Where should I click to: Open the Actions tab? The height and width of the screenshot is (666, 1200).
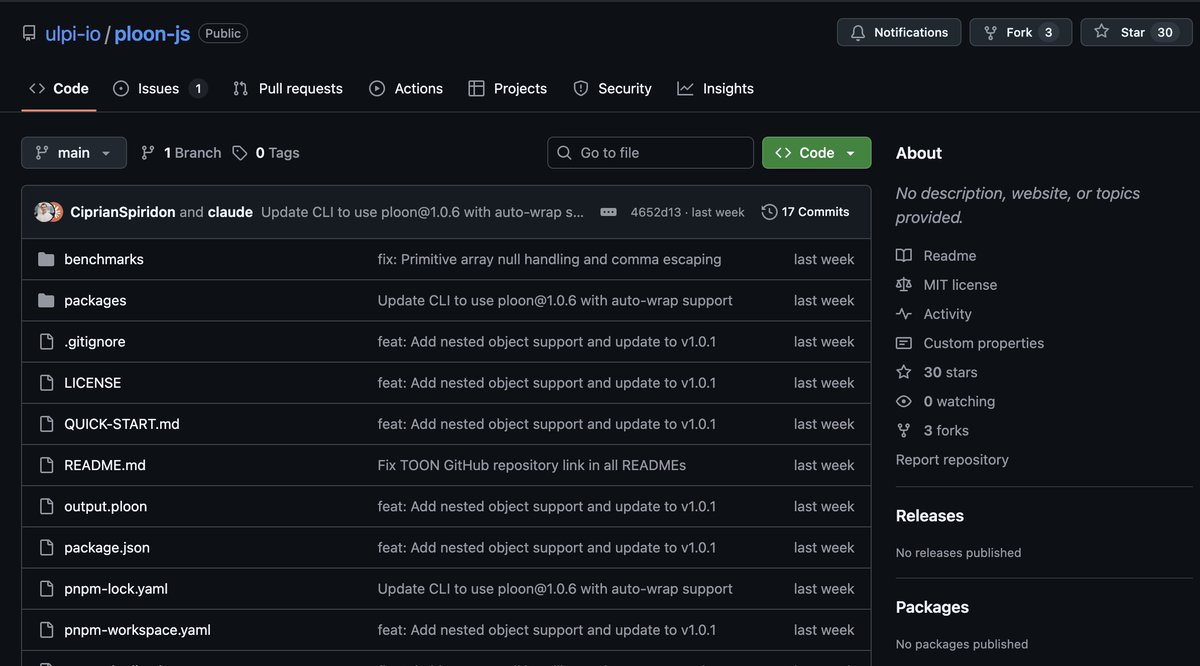point(406,88)
